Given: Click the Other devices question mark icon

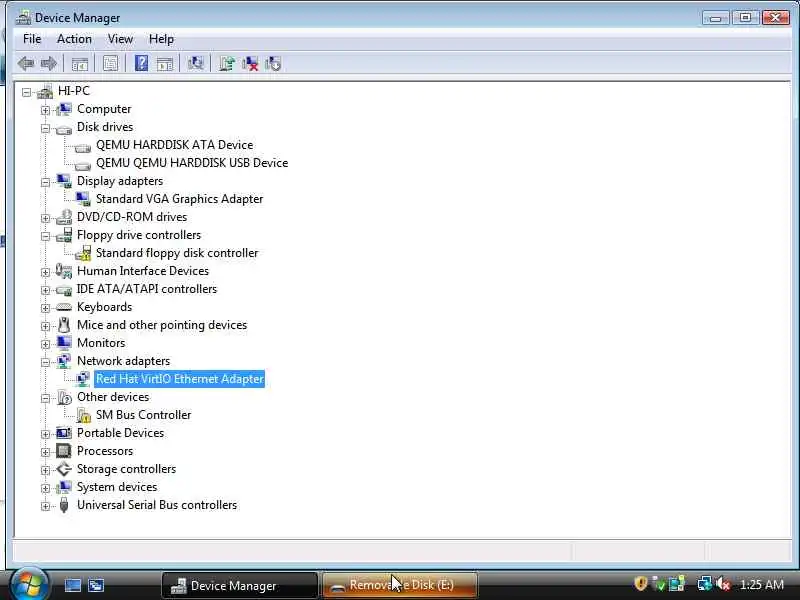Looking at the screenshot, I should point(64,397).
